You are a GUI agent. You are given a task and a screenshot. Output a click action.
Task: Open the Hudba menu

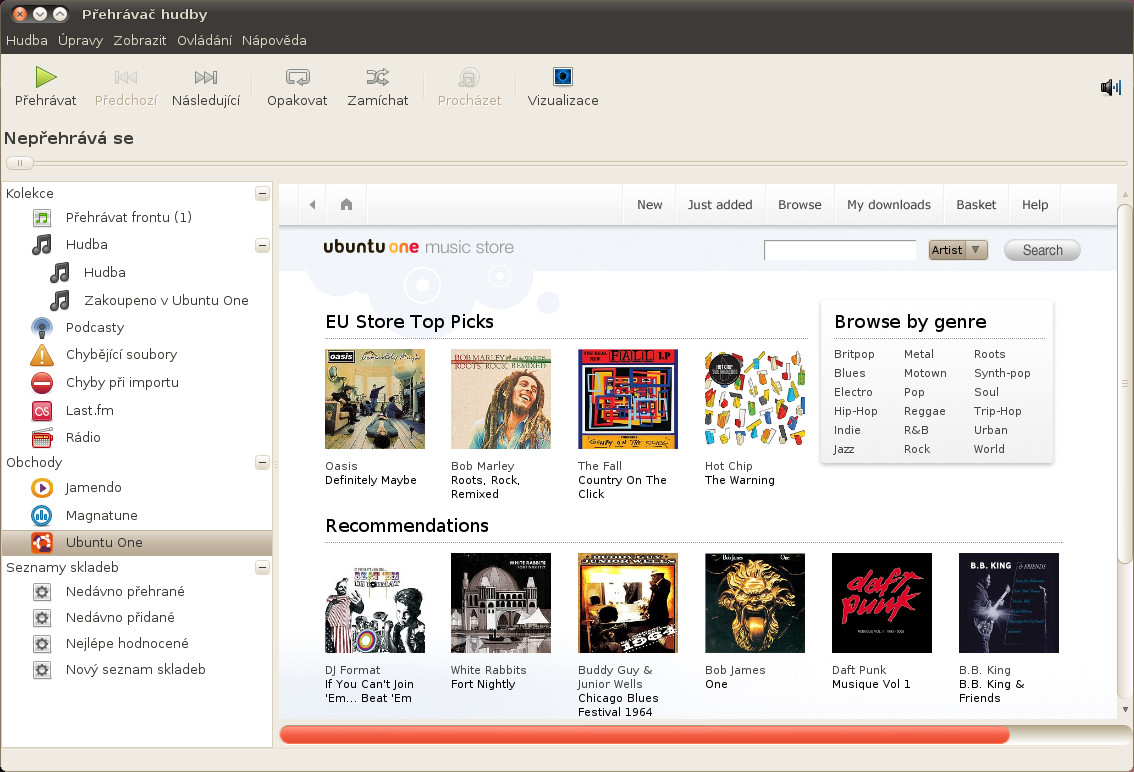point(27,41)
